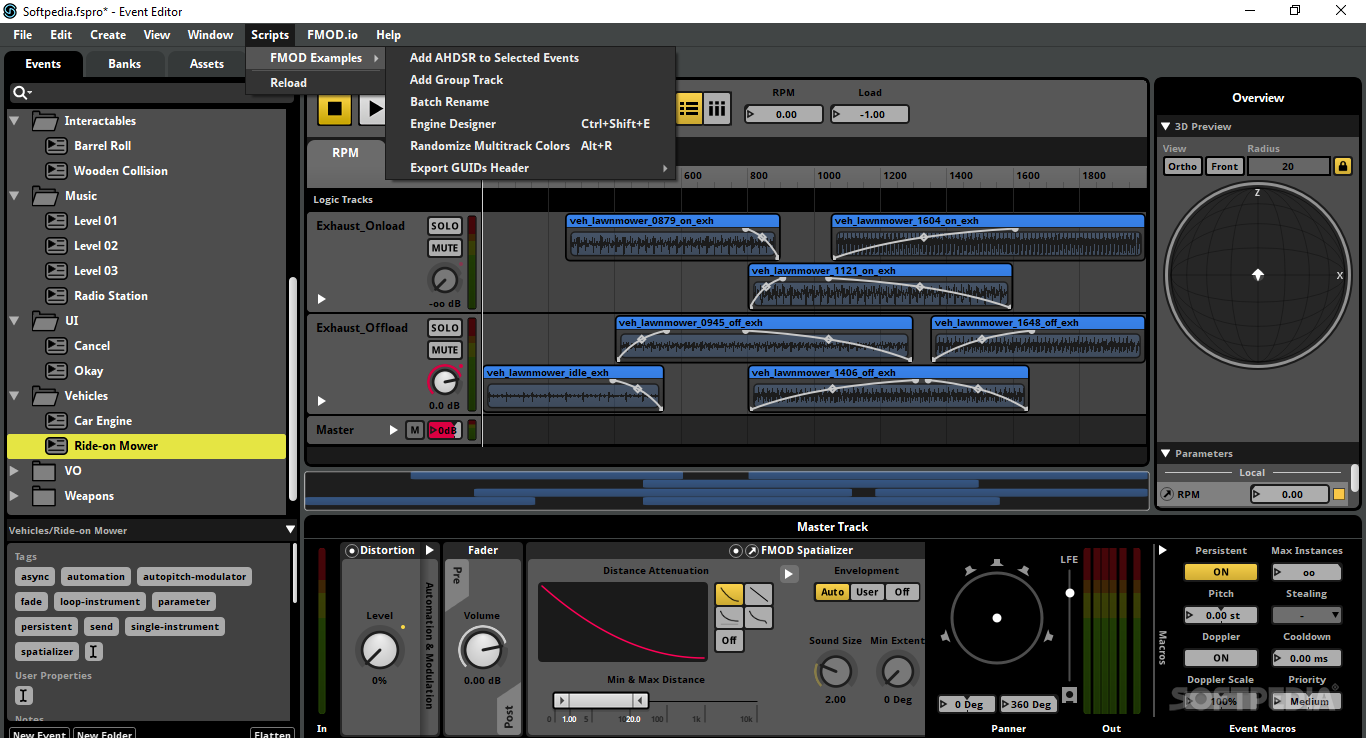
Task: Click the Stop playback icon
Action: [x=334, y=110]
